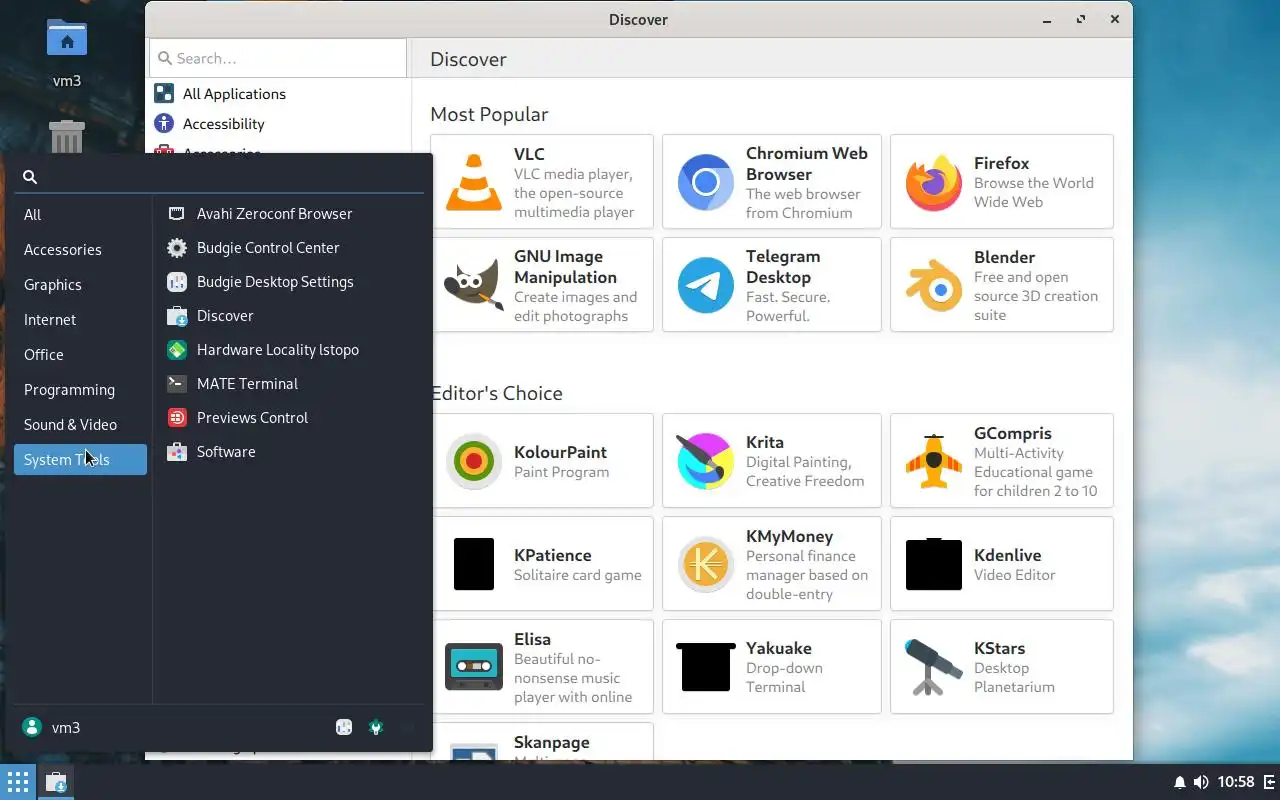
Task: Open the notifications bell in the panel
Action: (1180, 782)
